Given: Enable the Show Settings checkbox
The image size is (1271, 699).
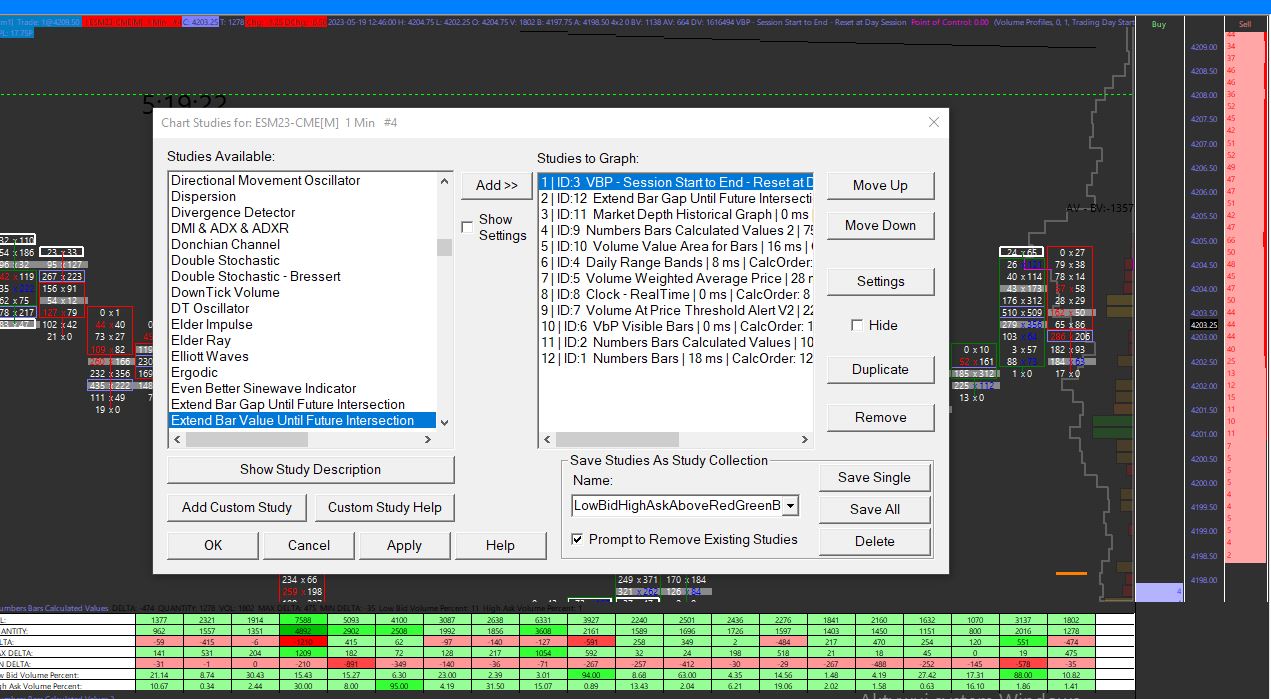Looking at the screenshot, I should 467,227.
